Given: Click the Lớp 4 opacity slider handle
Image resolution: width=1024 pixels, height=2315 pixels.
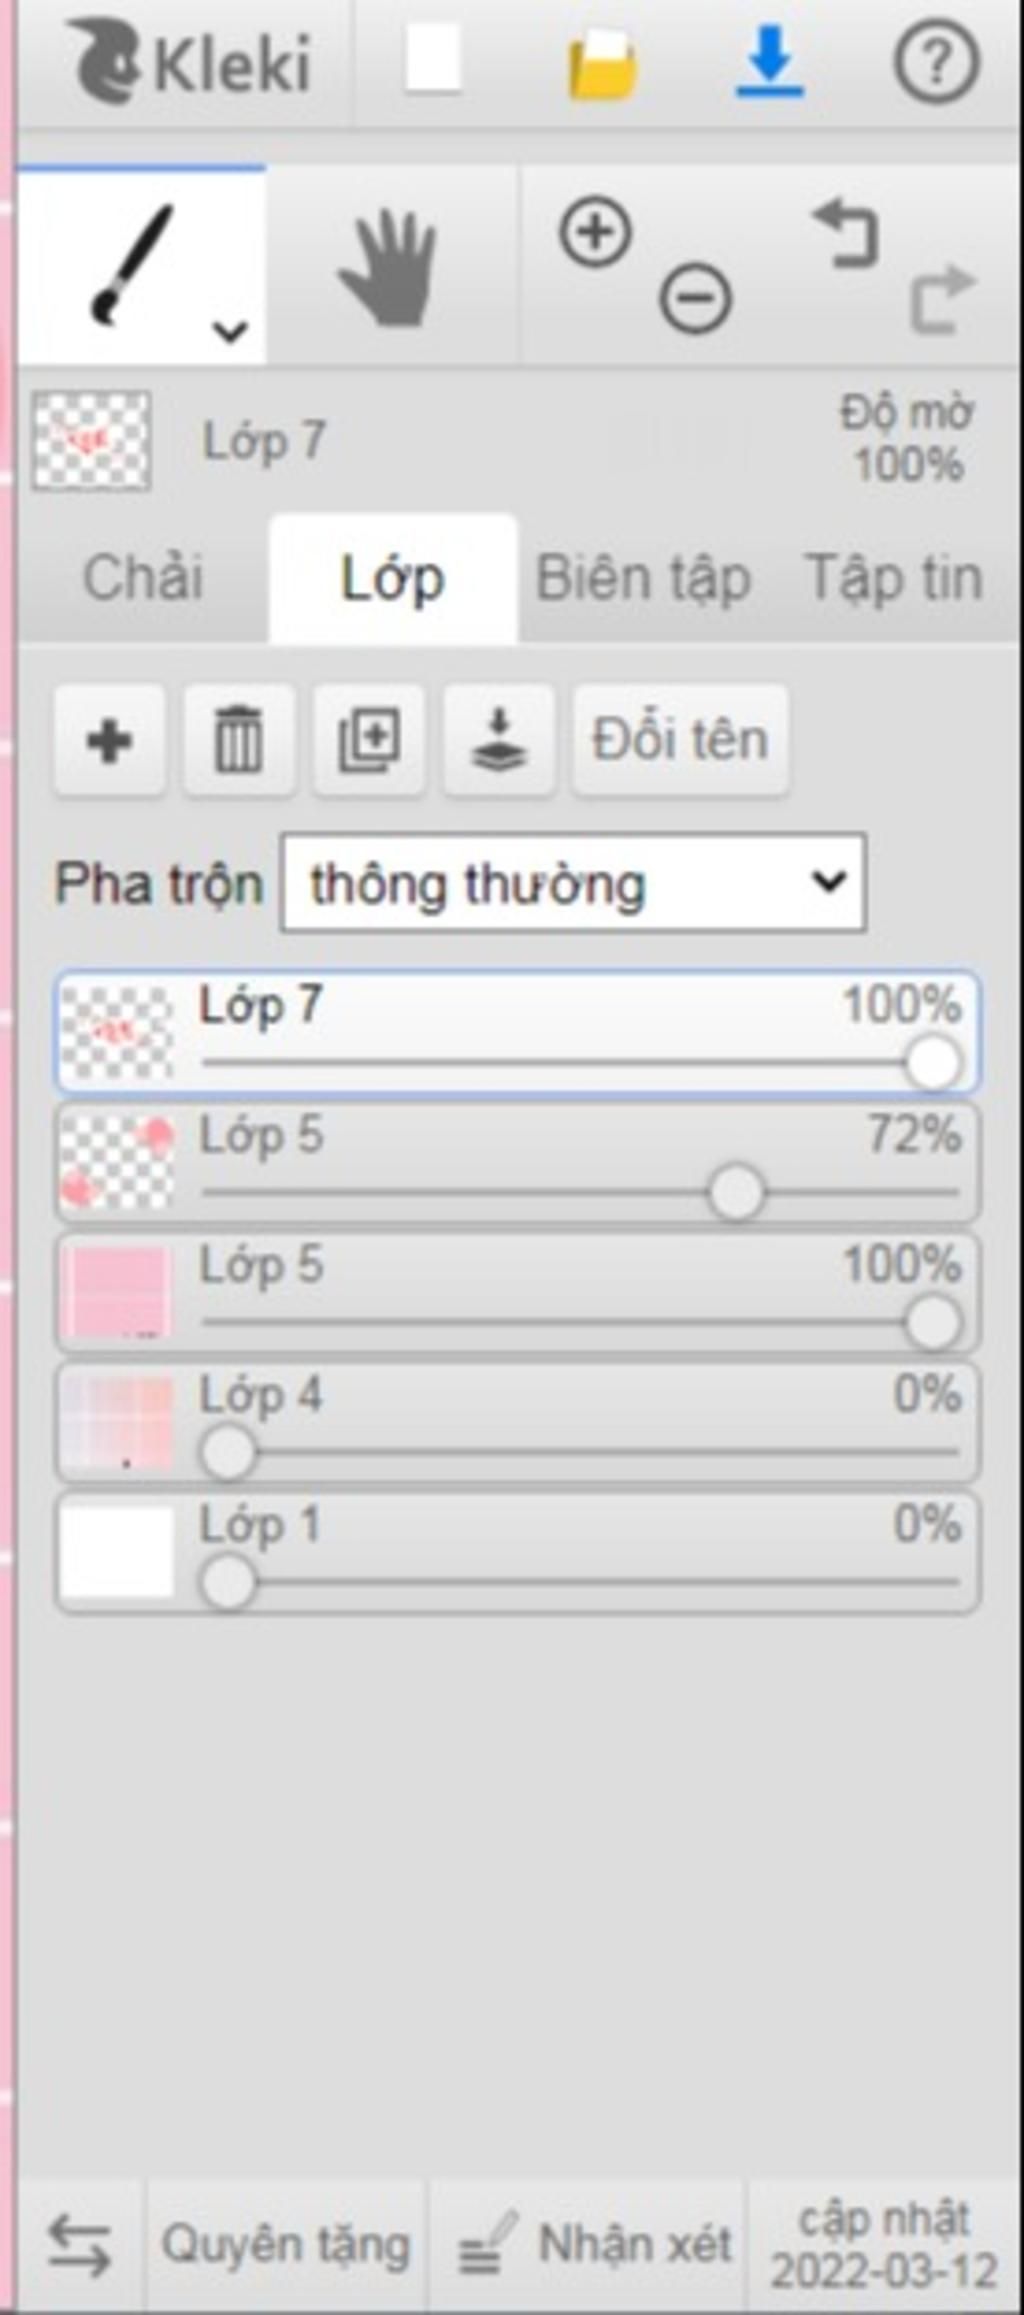Looking at the screenshot, I should point(228,1451).
